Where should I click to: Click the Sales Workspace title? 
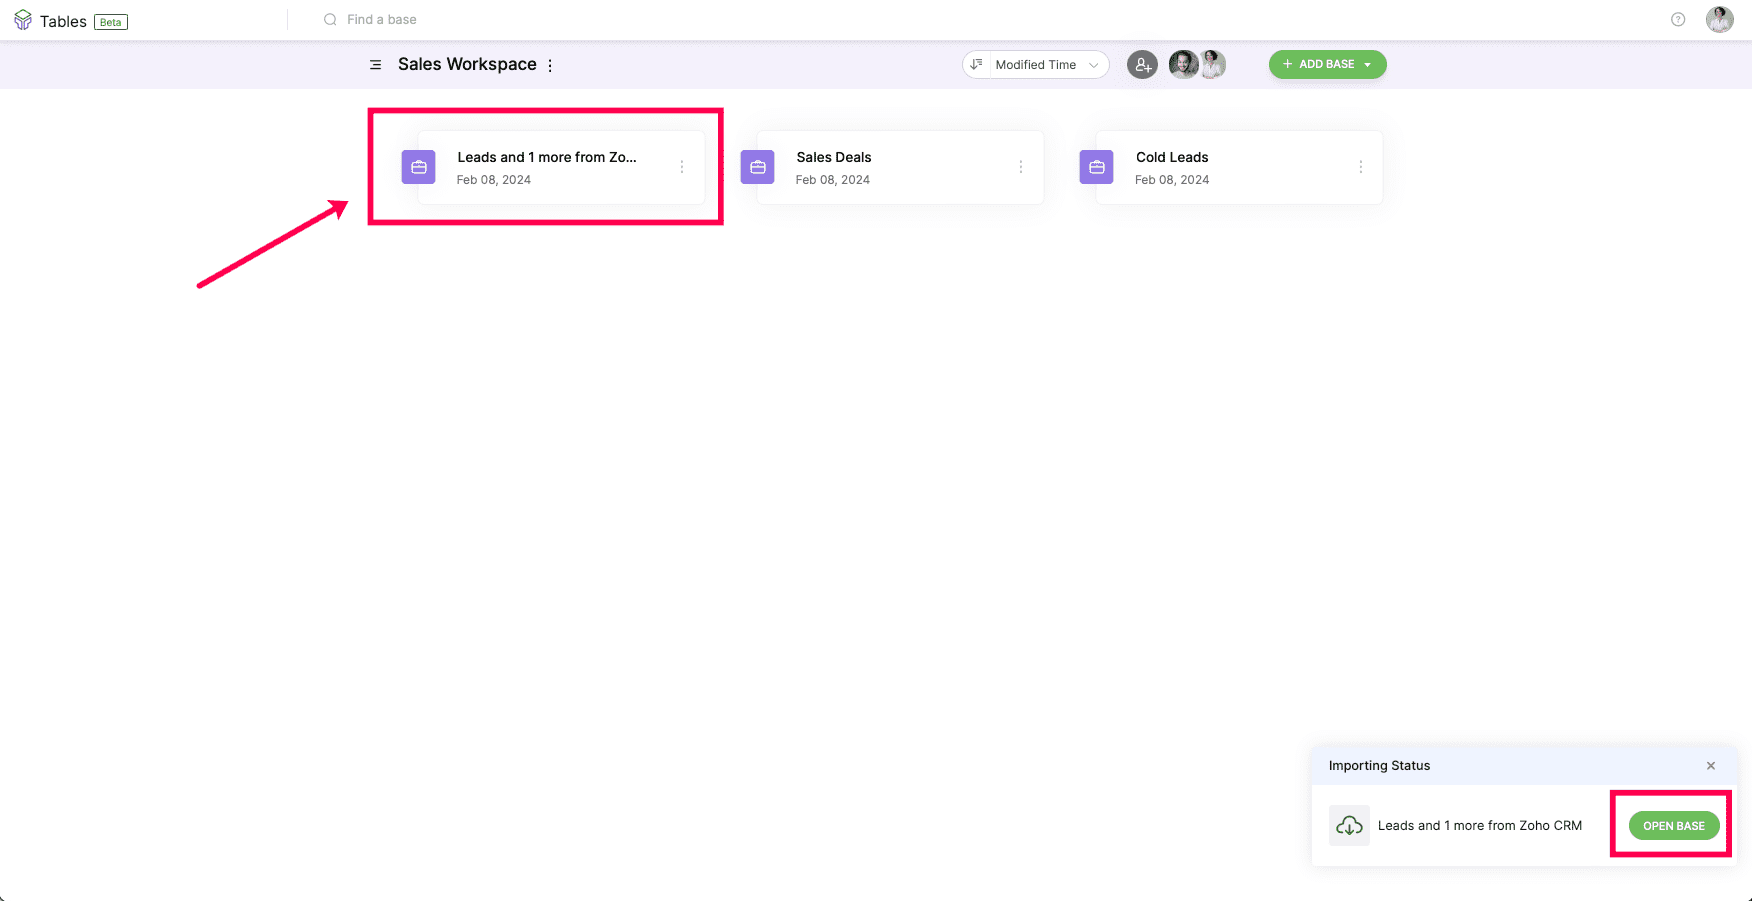click(467, 64)
